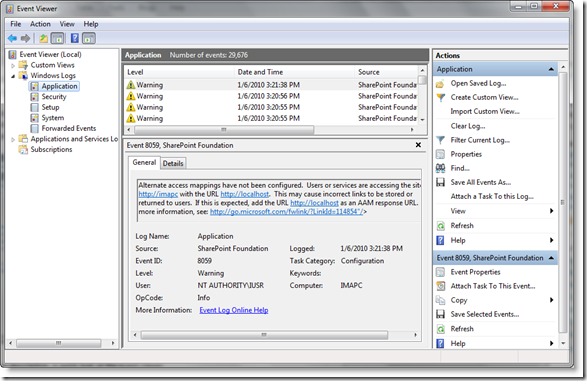Open the go.microsoft.com fwlink link

286,212
